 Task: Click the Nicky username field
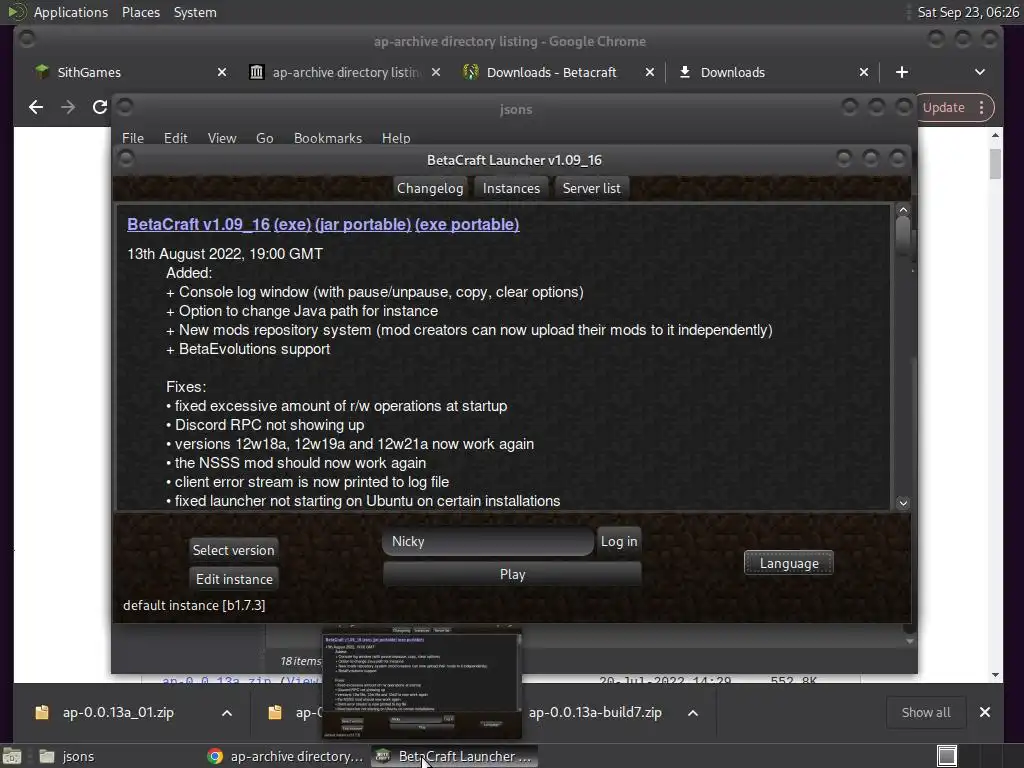pyautogui.click(x=488, y=541)
